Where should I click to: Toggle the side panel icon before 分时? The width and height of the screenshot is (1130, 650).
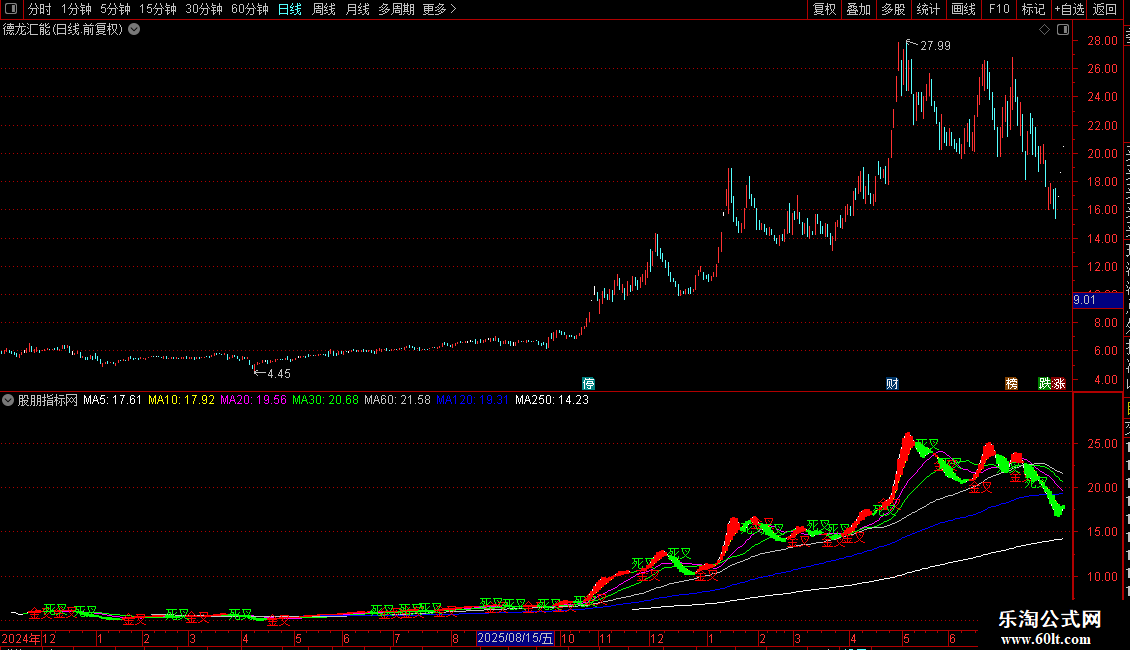point(11,9)
